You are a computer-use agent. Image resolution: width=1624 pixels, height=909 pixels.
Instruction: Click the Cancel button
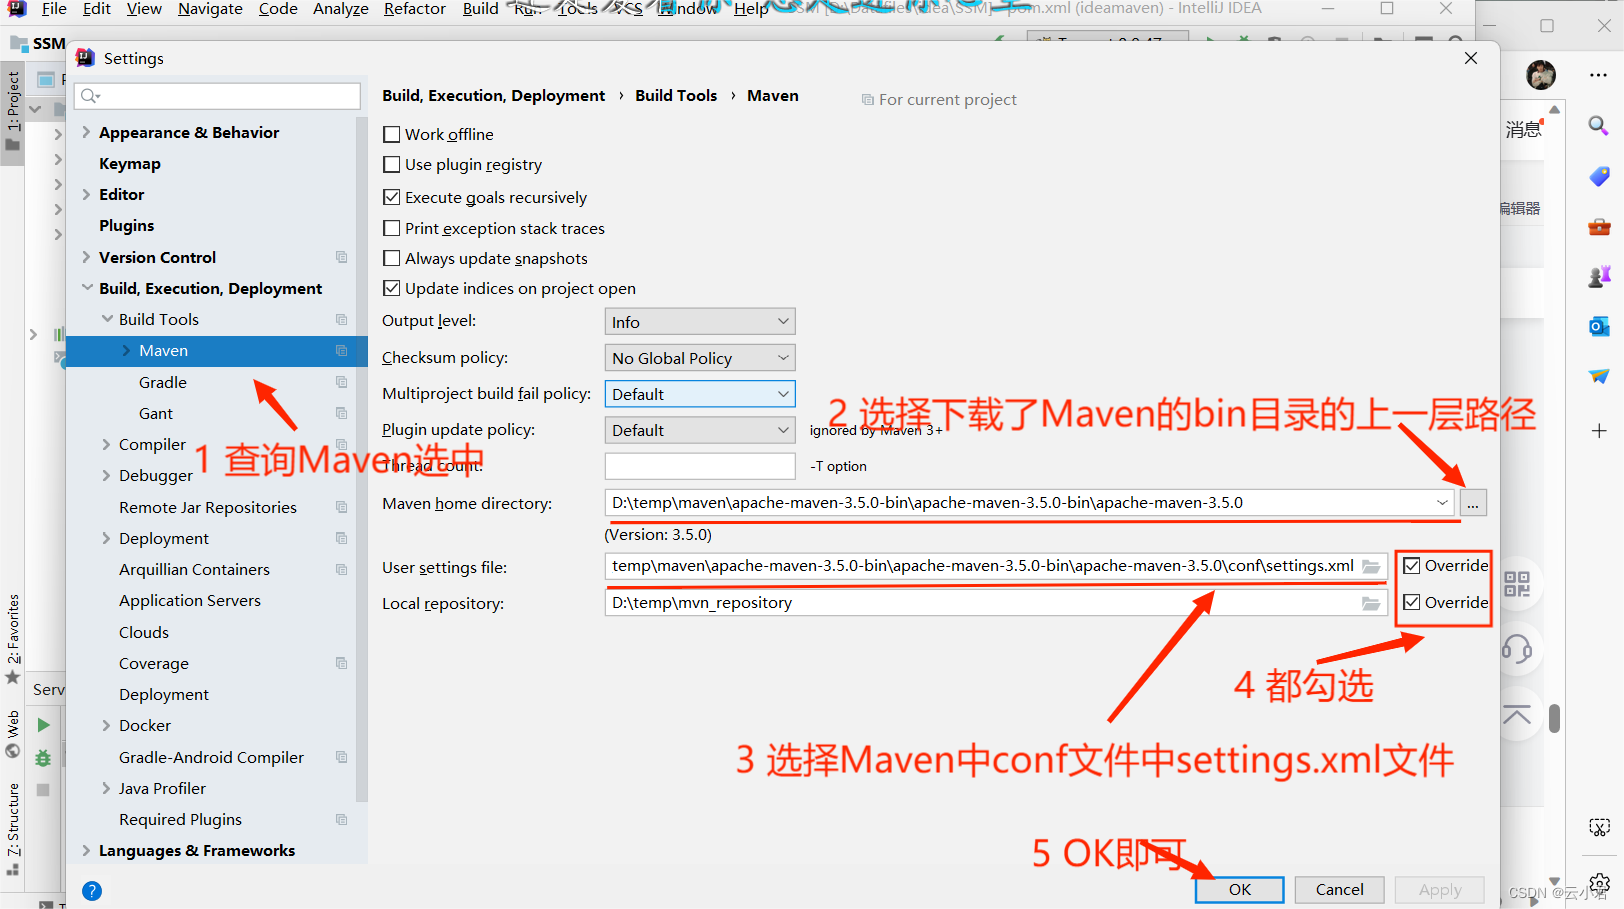(x=1340, y=890)
